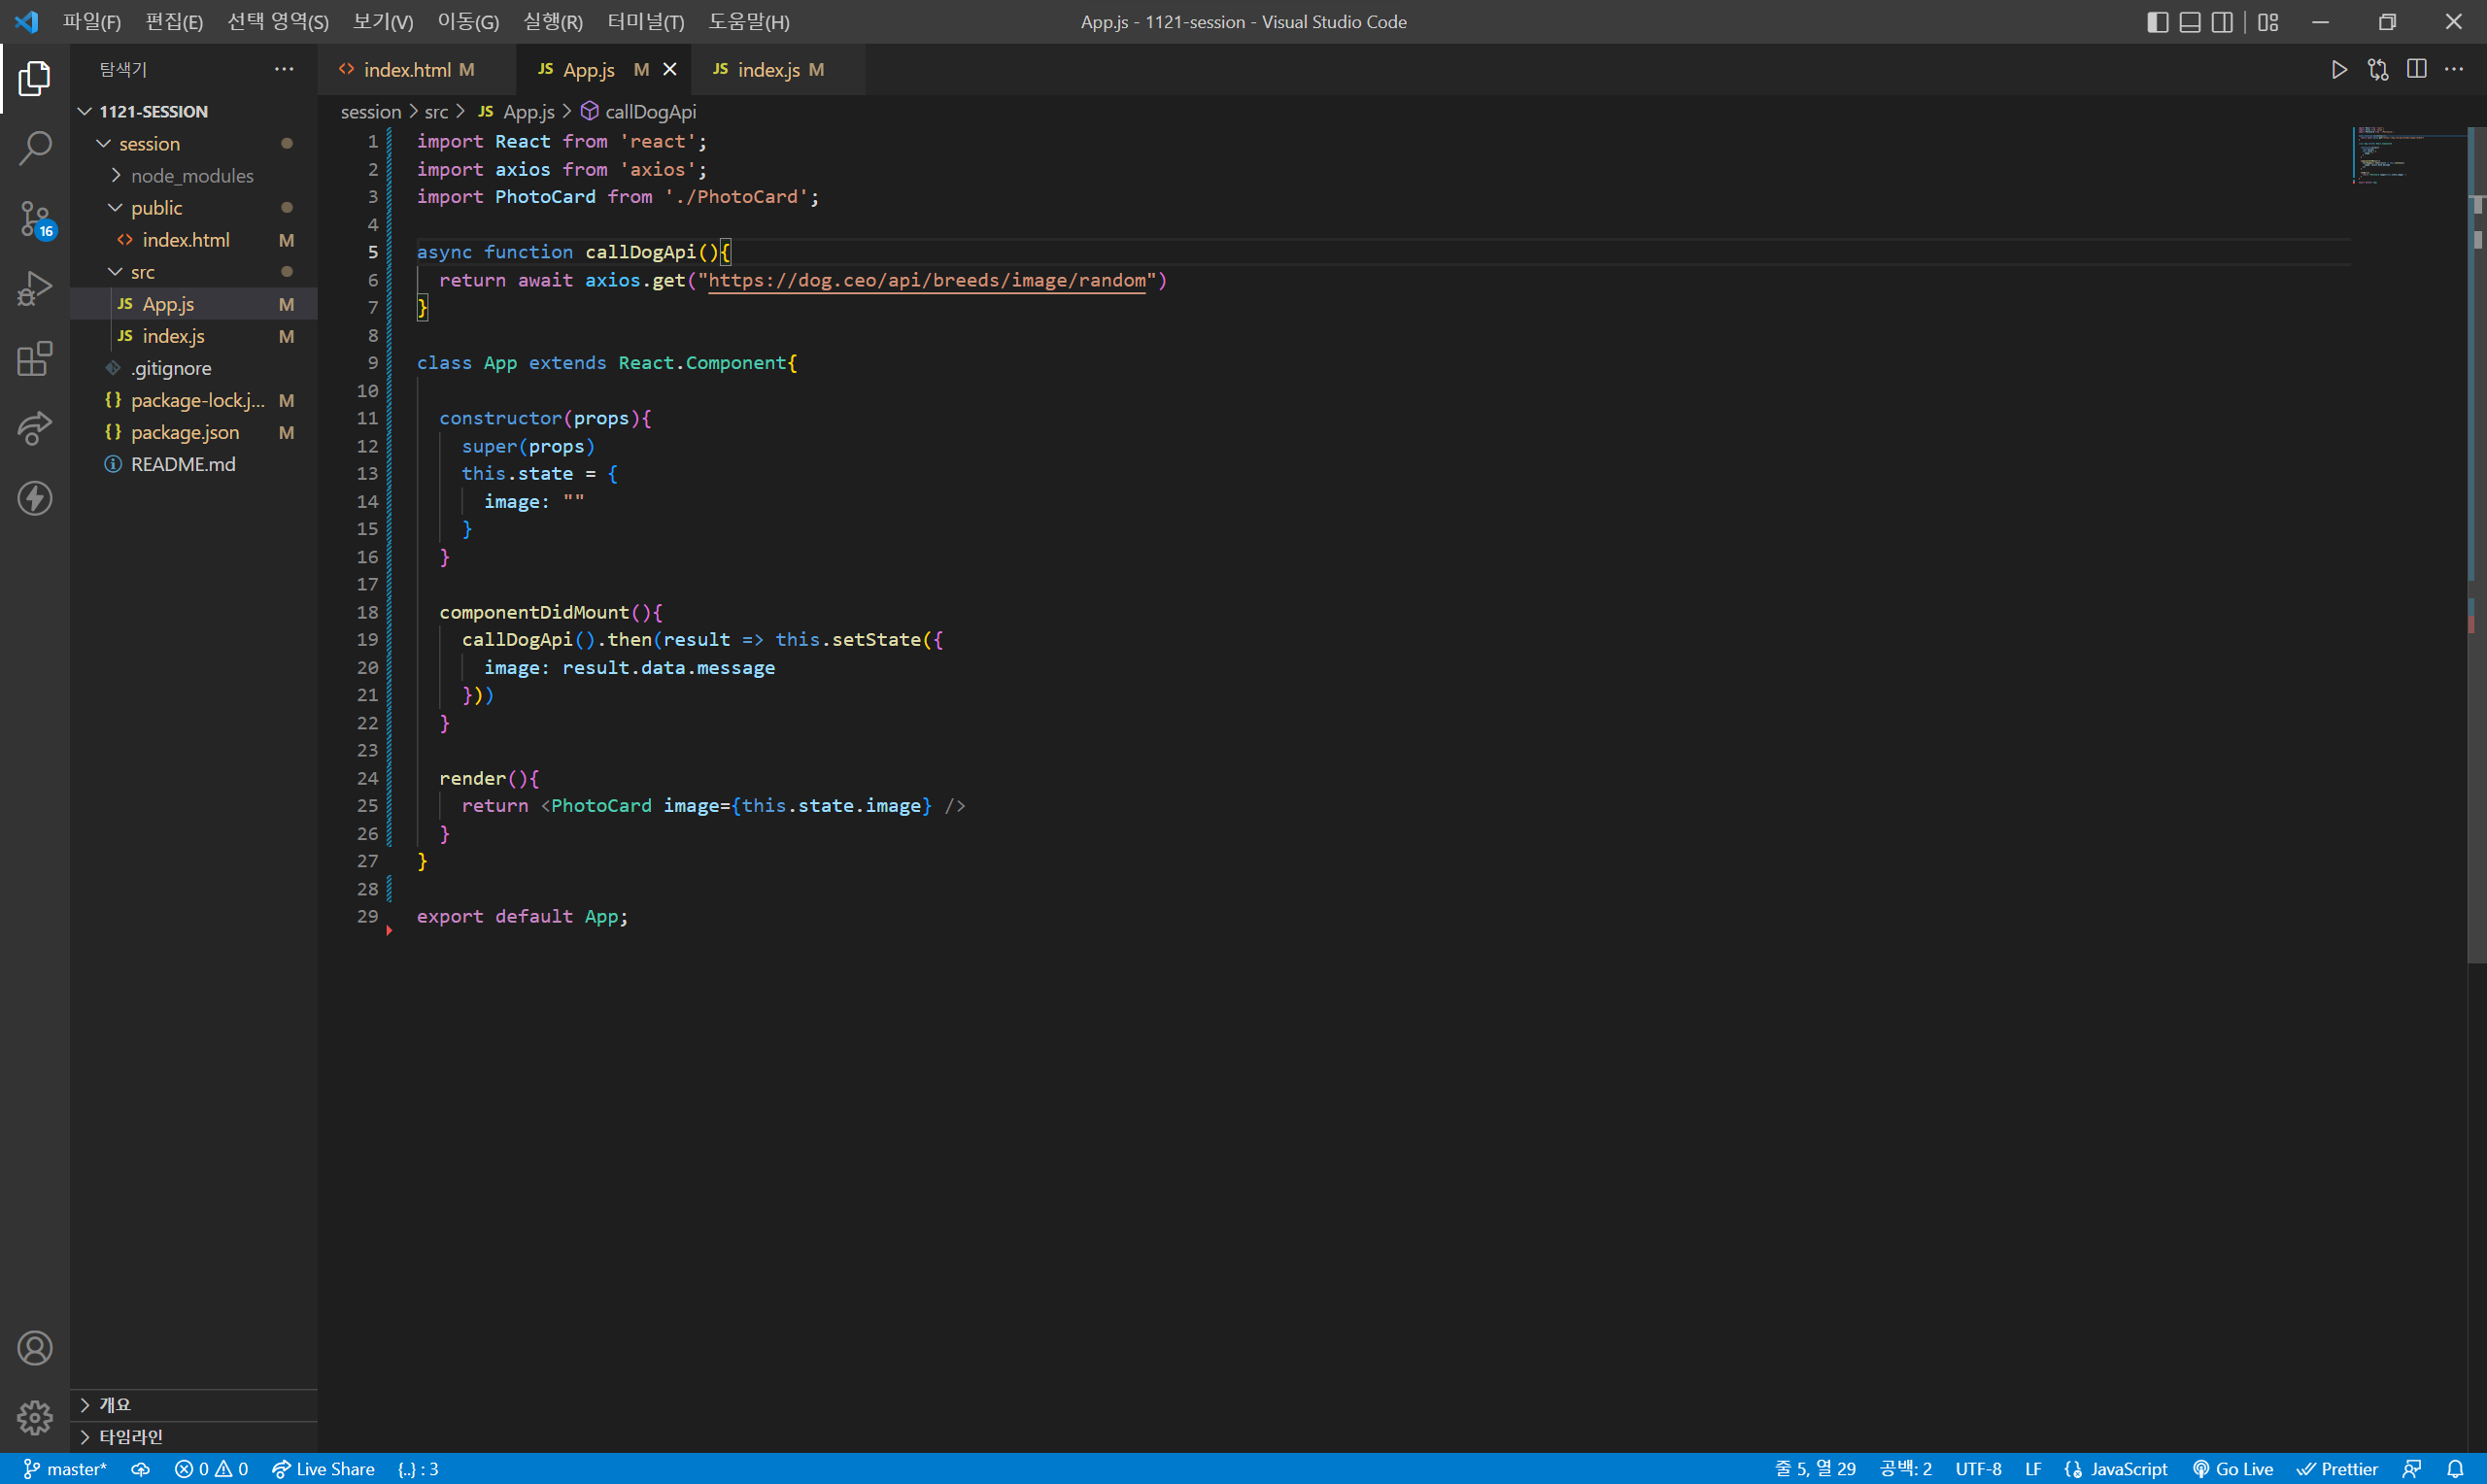2487x1484 pixels.
Task: Click Go Live in status bar
Action: 2233,1468
